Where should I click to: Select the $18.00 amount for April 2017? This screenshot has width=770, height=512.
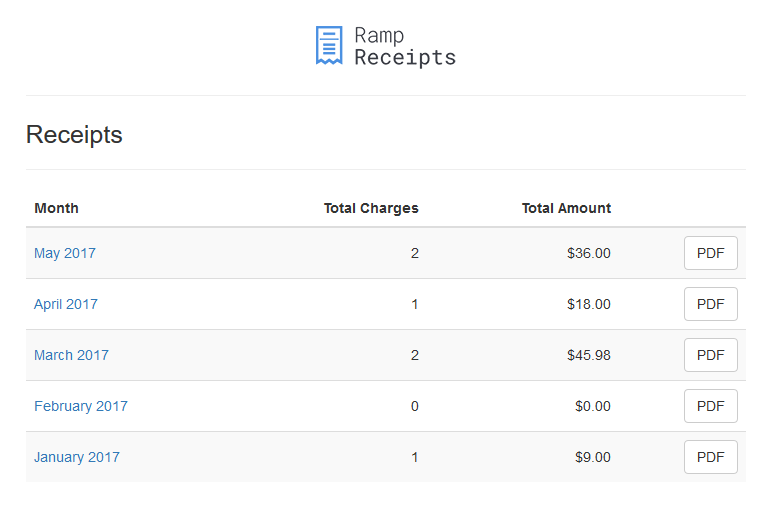[x=589, y=304]
